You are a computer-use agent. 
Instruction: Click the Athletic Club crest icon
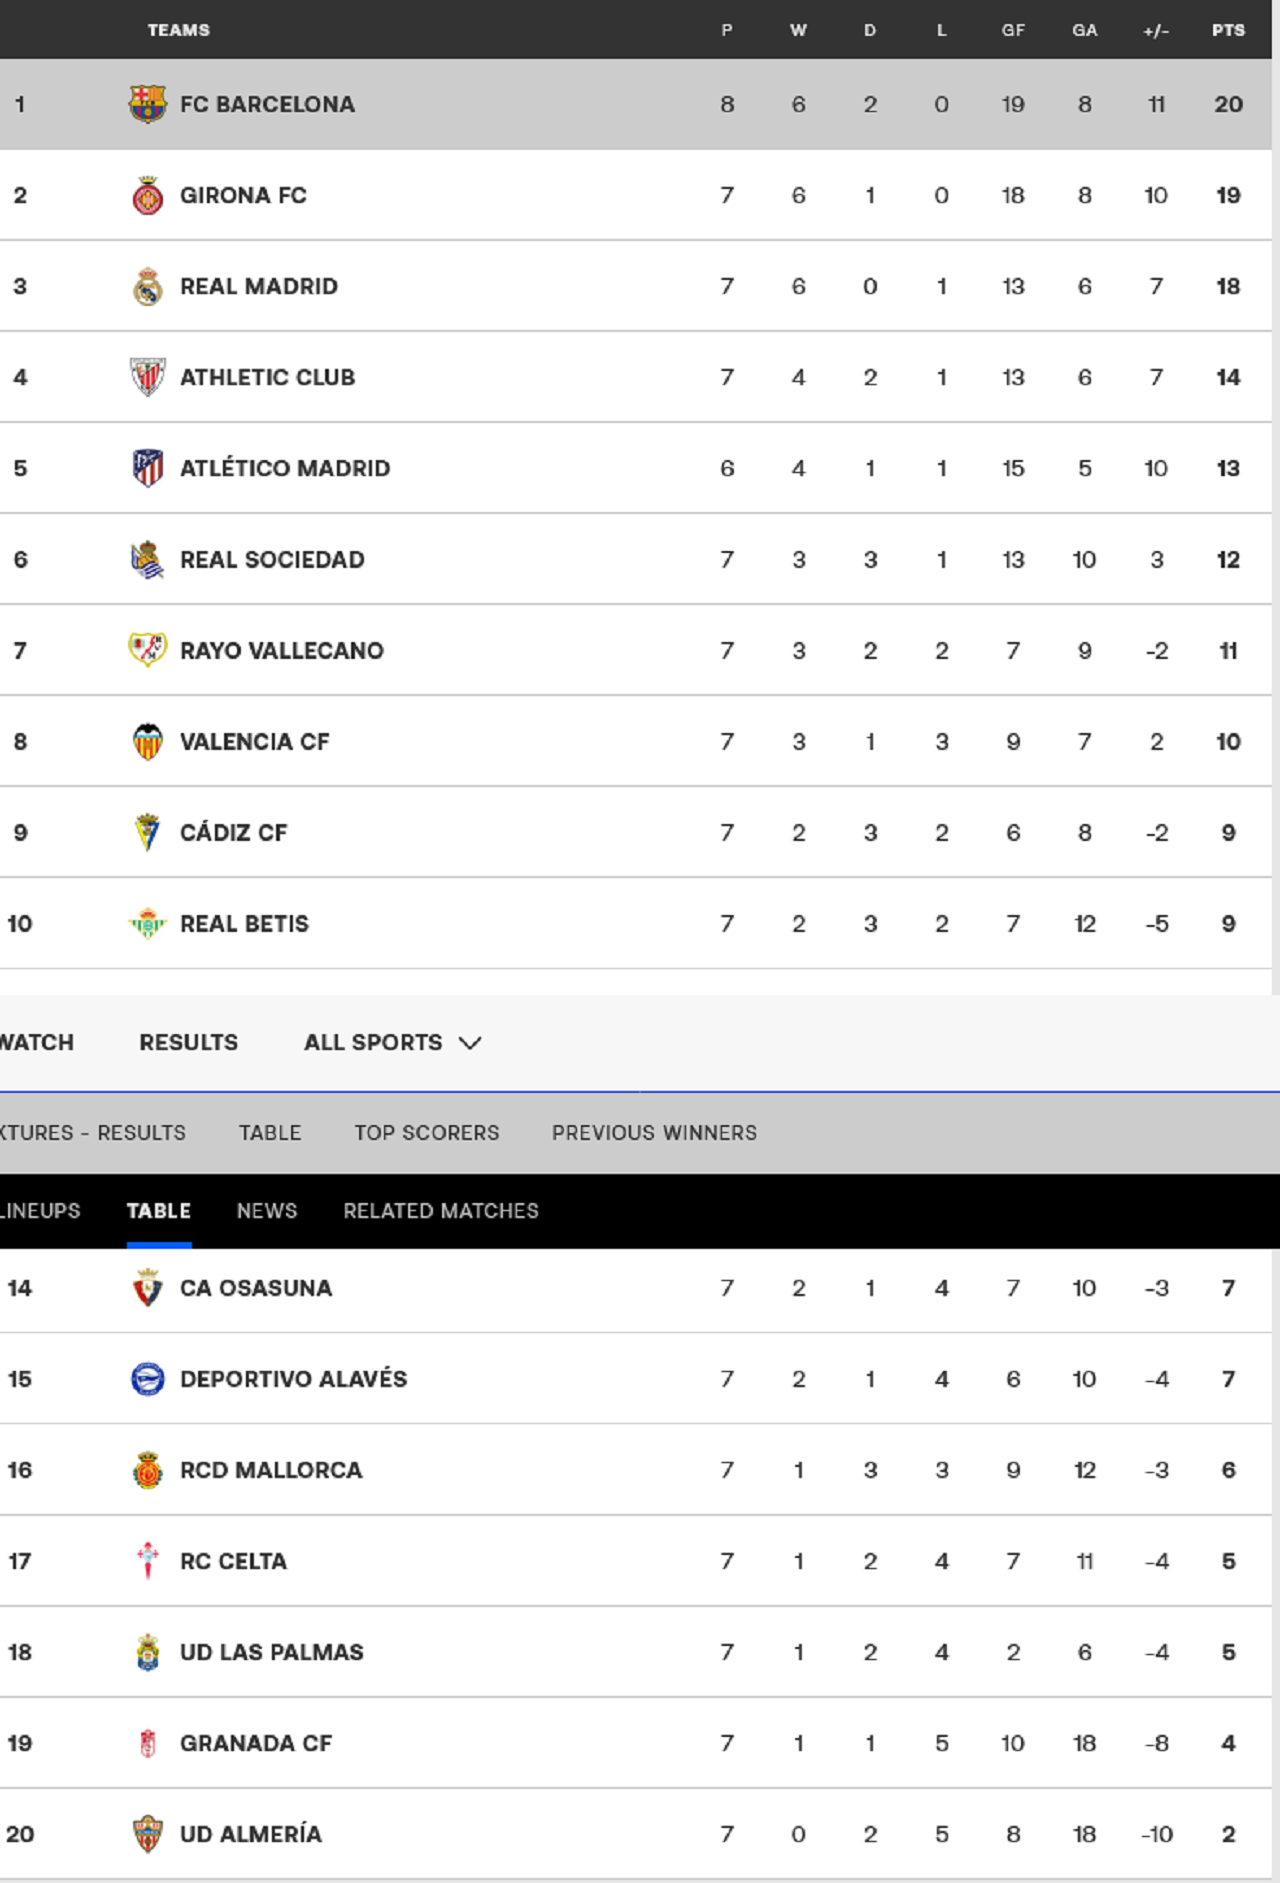pyautogui.click(x=148, y=378)
